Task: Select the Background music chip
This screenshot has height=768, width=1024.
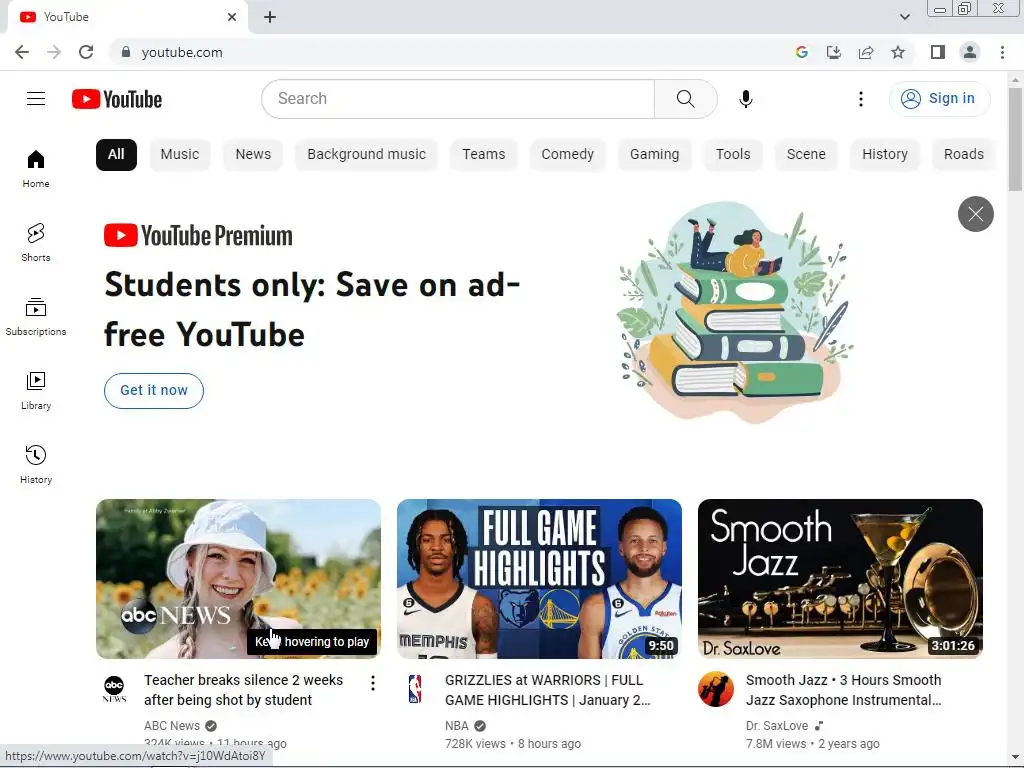Action: click(366, 155)
